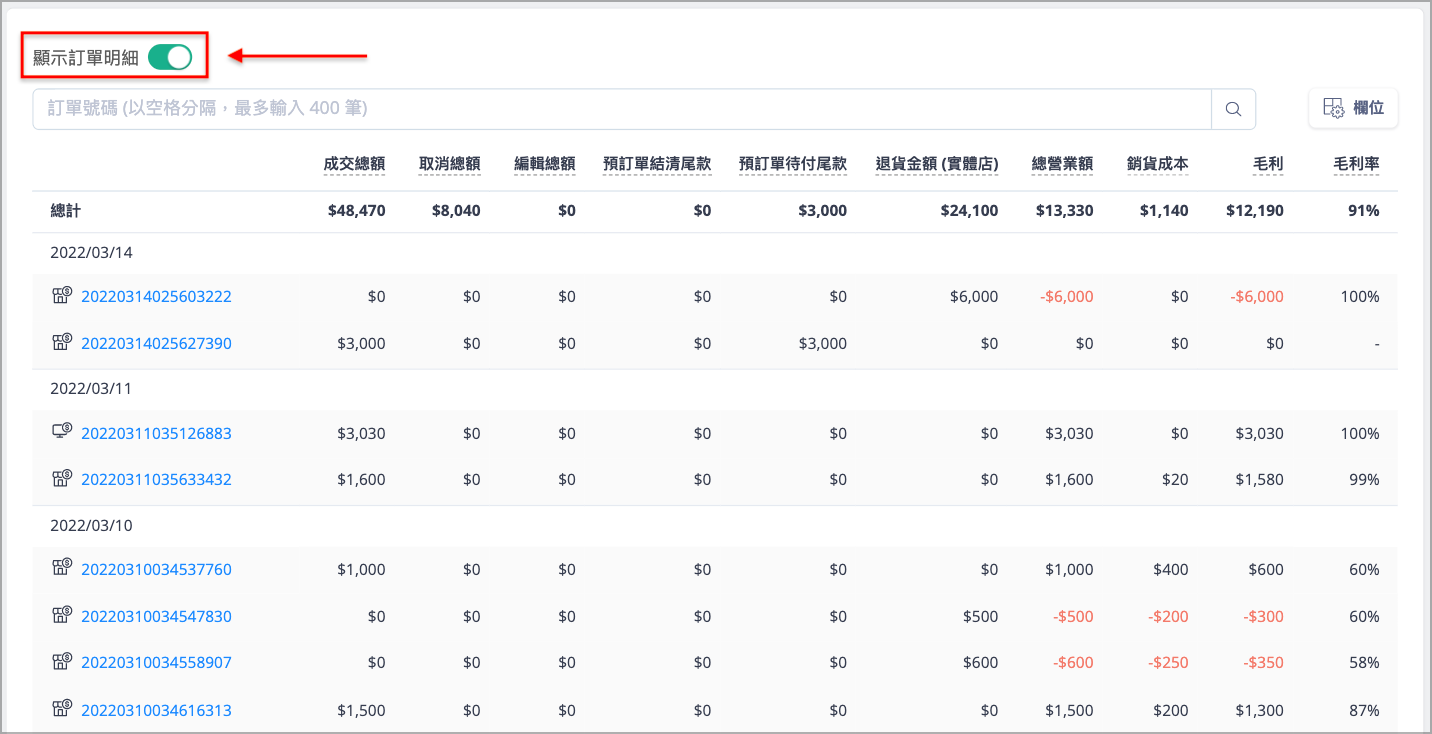Click the 成交總額 column header
Image resolution: width=1432 pixels, height=734 pixels.
(x=355, y=164)
